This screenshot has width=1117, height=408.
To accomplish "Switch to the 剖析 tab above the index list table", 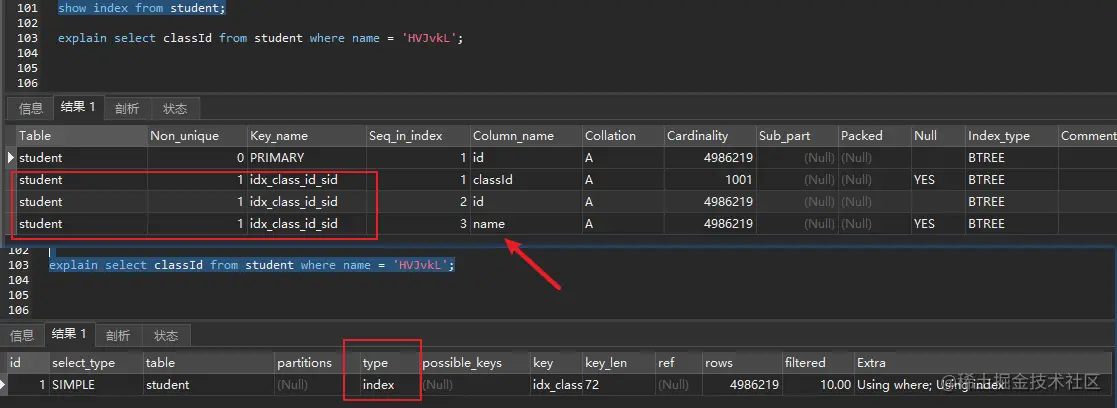I will click(x=128, y=108).
